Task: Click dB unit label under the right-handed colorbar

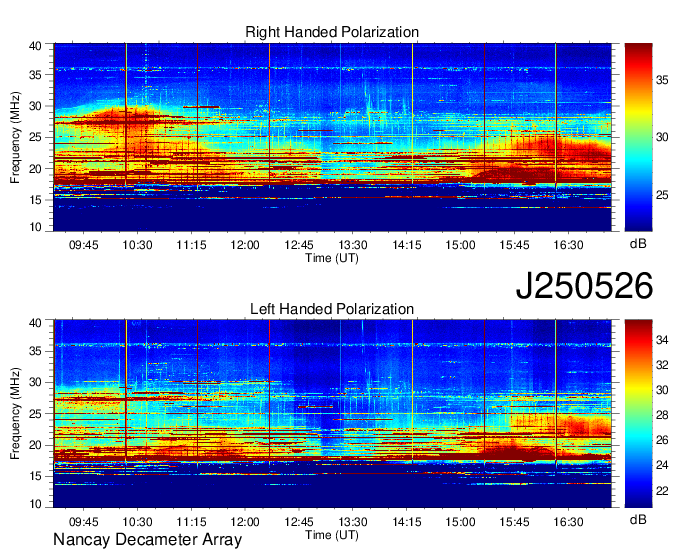Action: pos(638,243)
